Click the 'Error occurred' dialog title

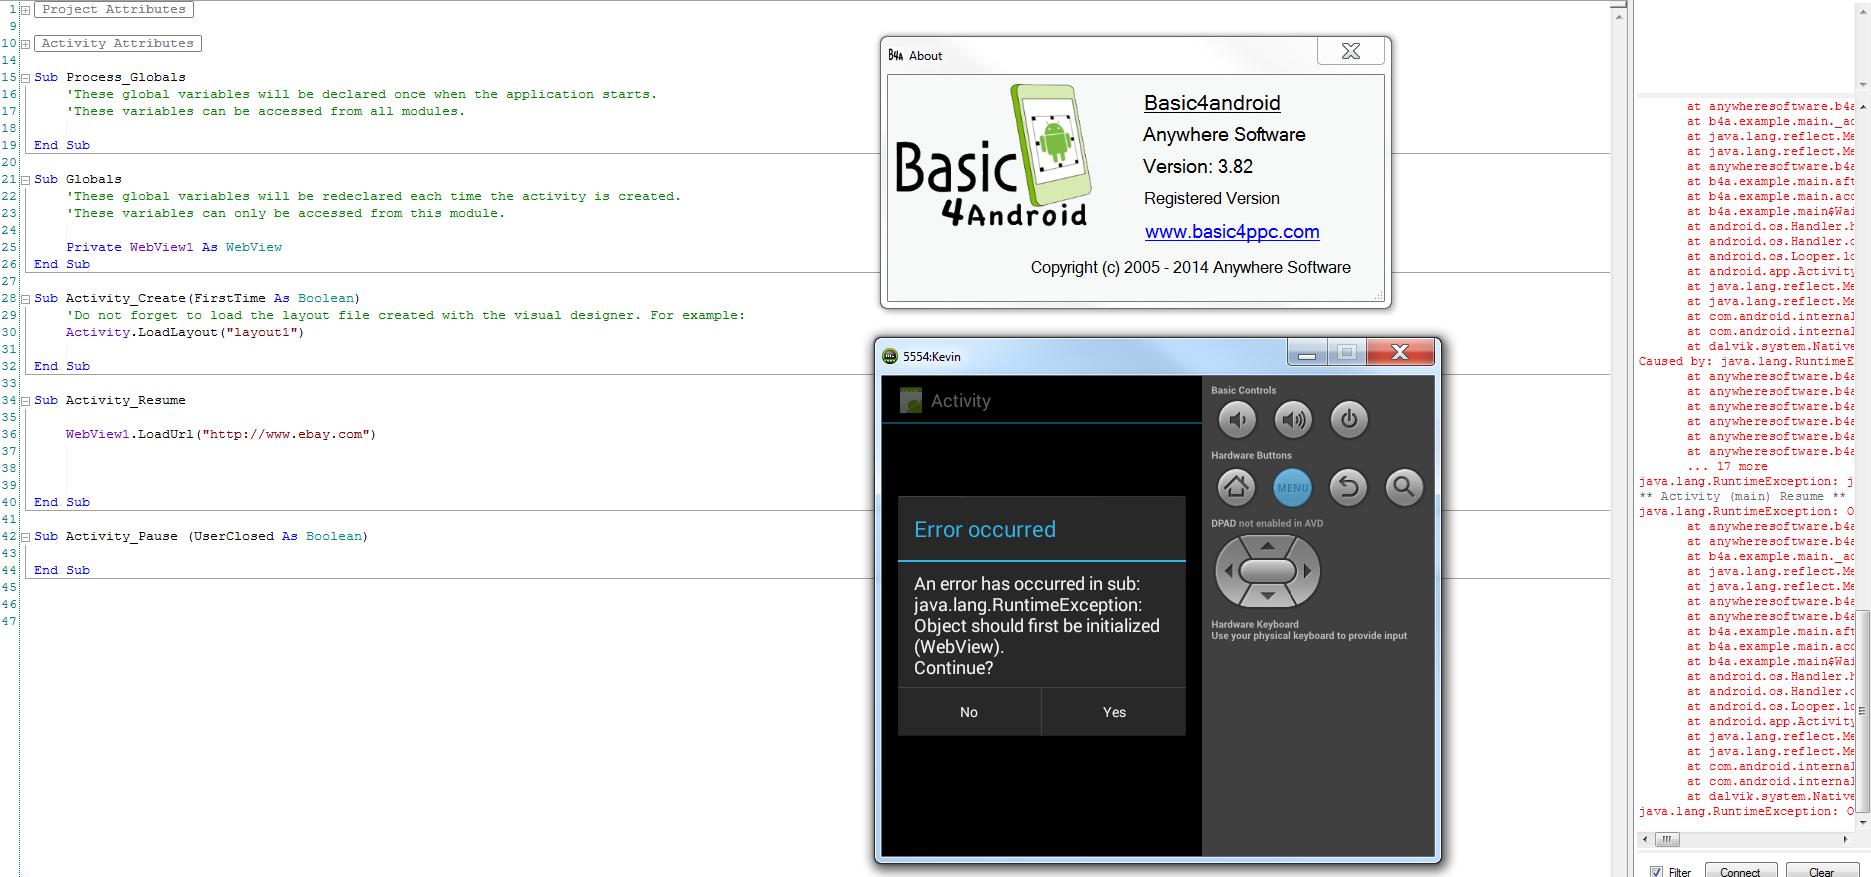(x=985, y=530)
